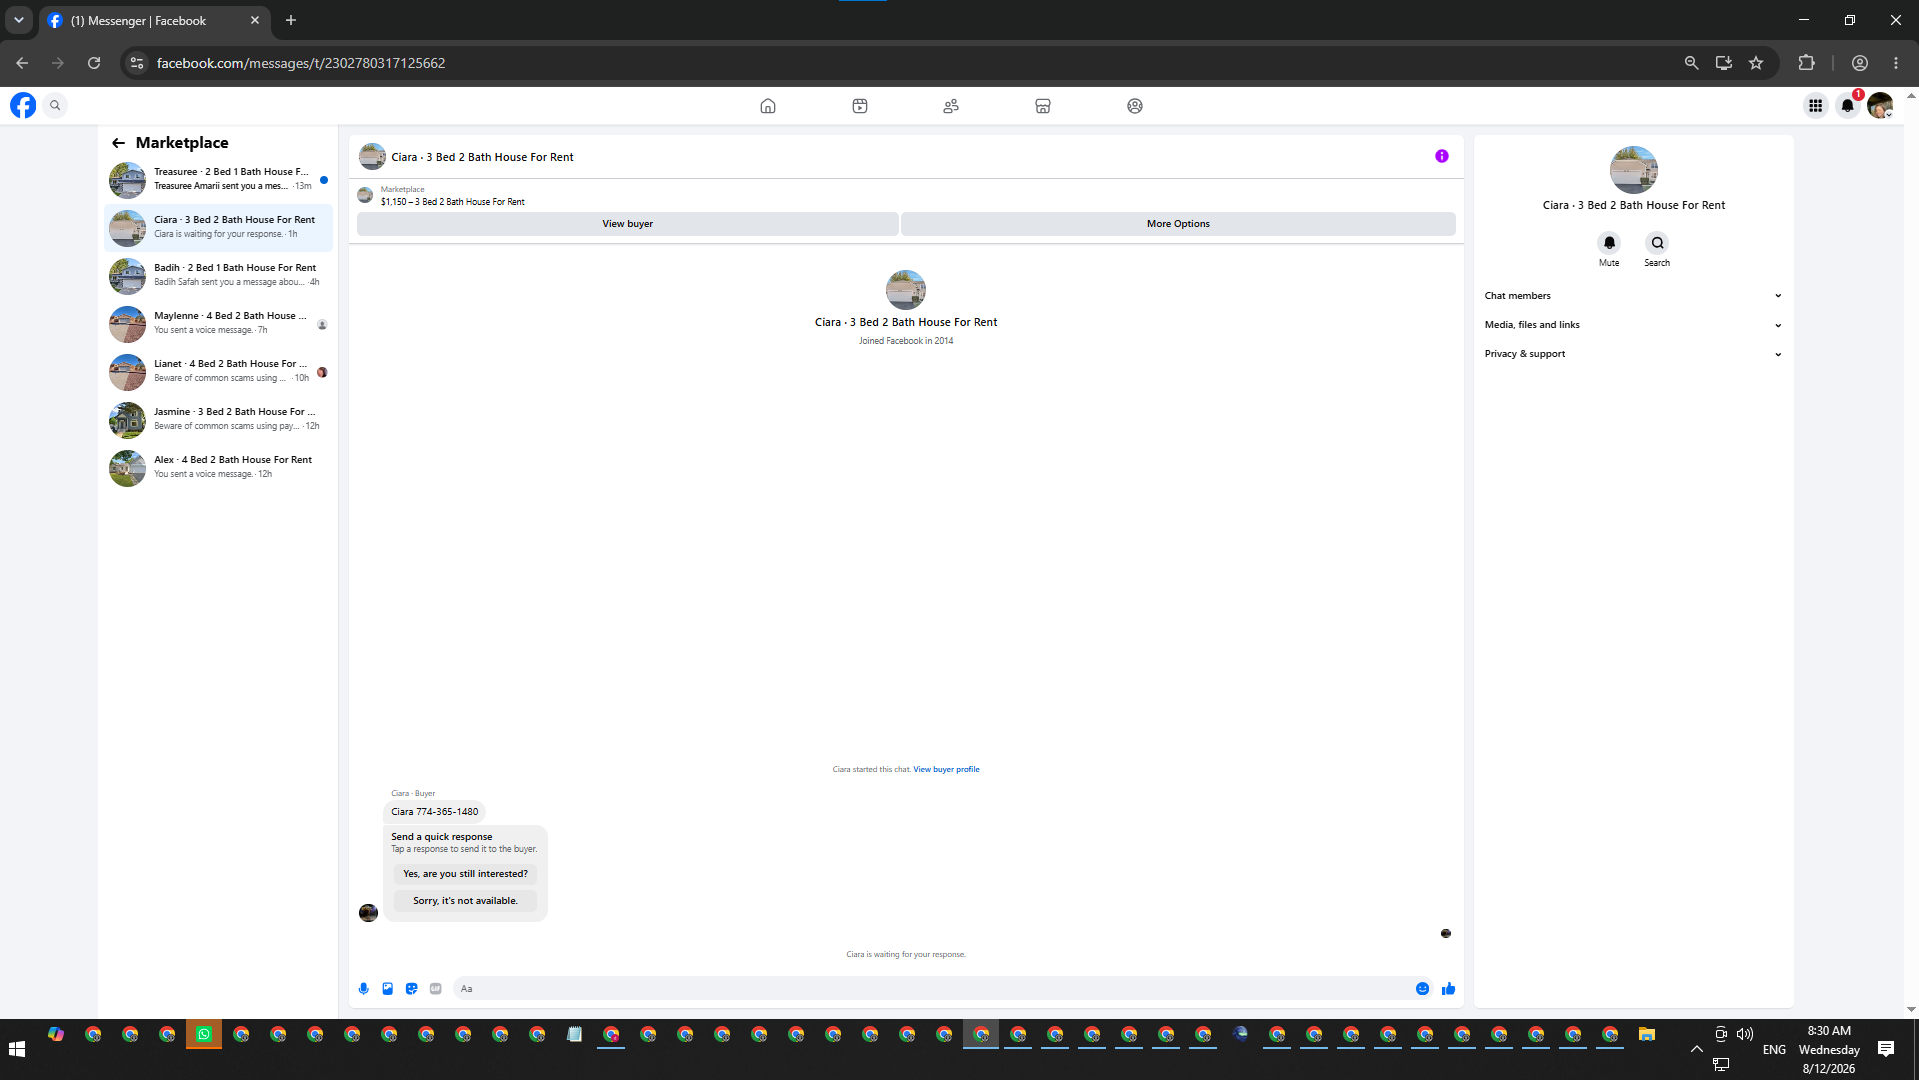This screenshot has height=1080, width=1919.
Task: Click the listing thumbnail in the right panel
Action: pos(1634,170)
